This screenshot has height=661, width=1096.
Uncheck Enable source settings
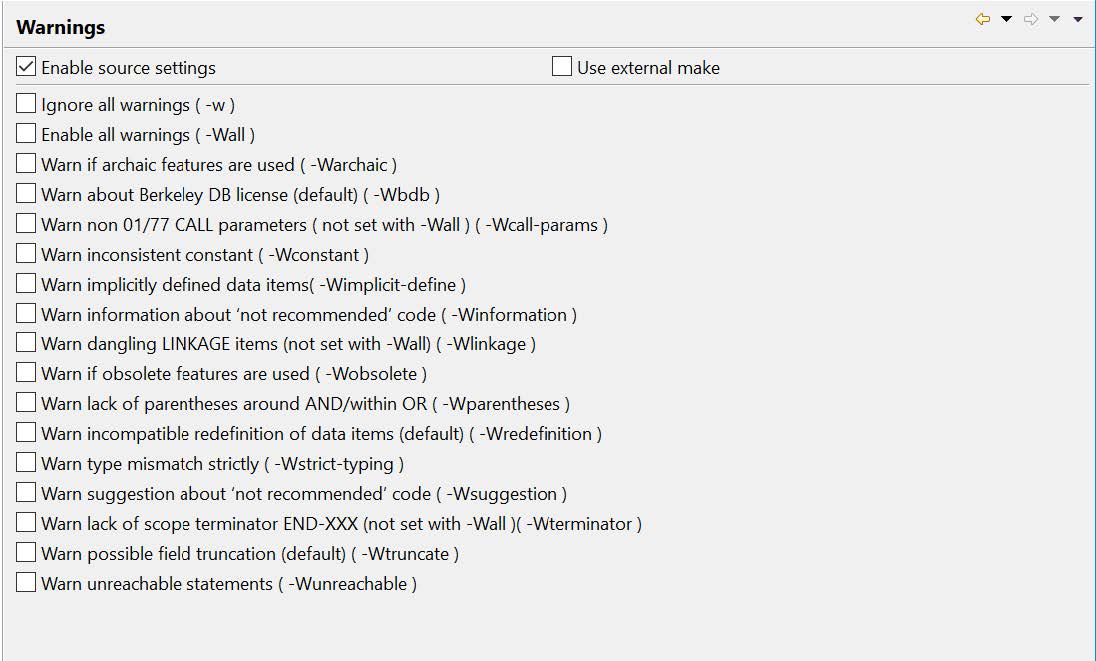coord(27,68)
